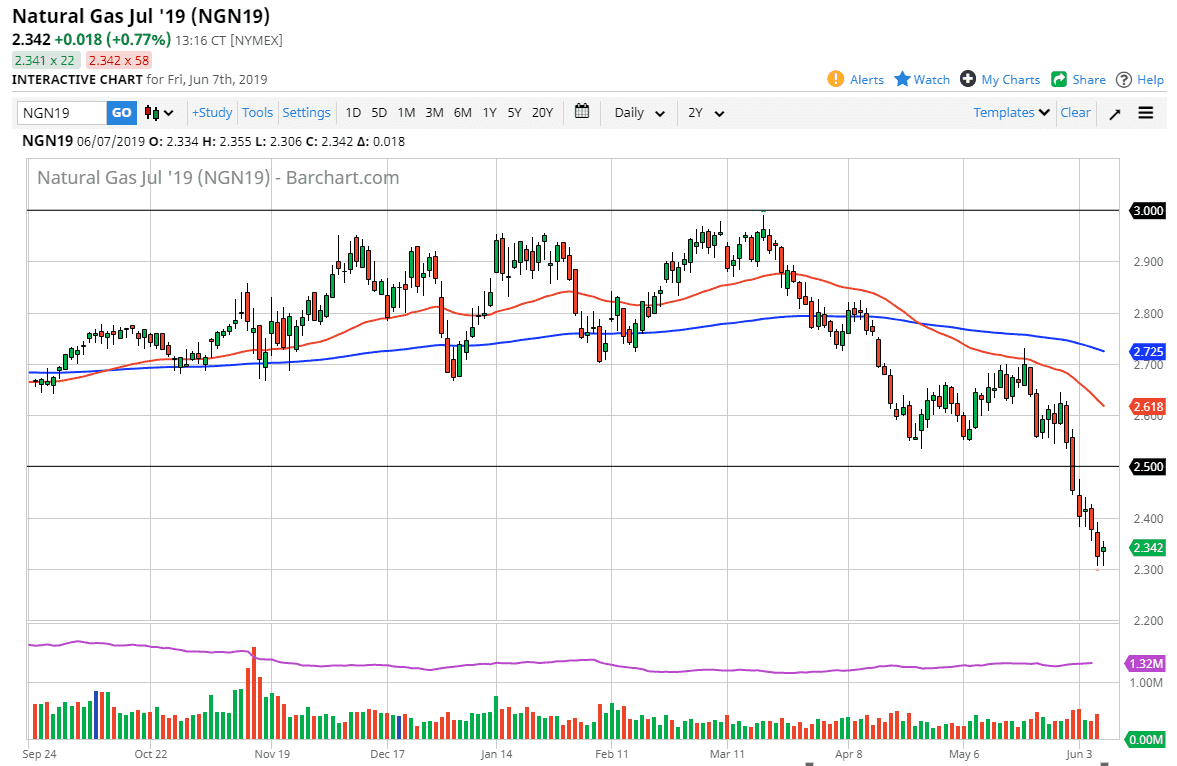
Task: Expand the 2Y period dropdown
Action: pos(706,113)
